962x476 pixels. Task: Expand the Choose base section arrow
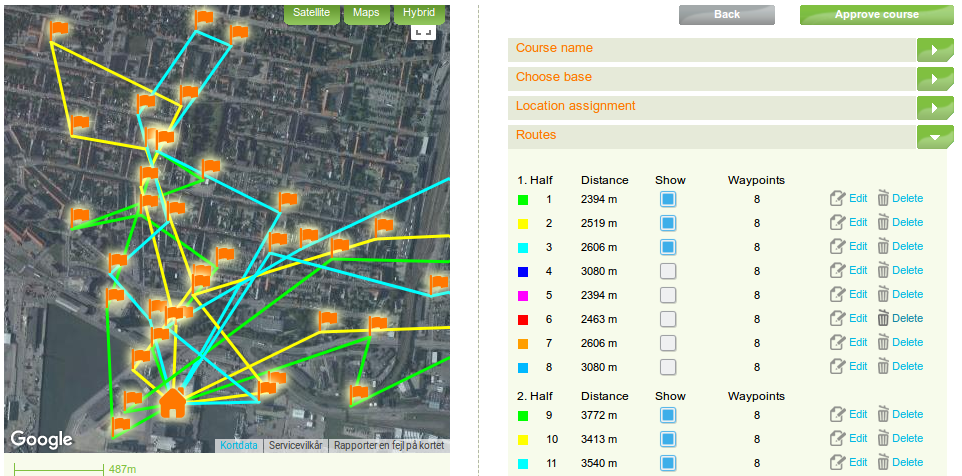point(935,79)
